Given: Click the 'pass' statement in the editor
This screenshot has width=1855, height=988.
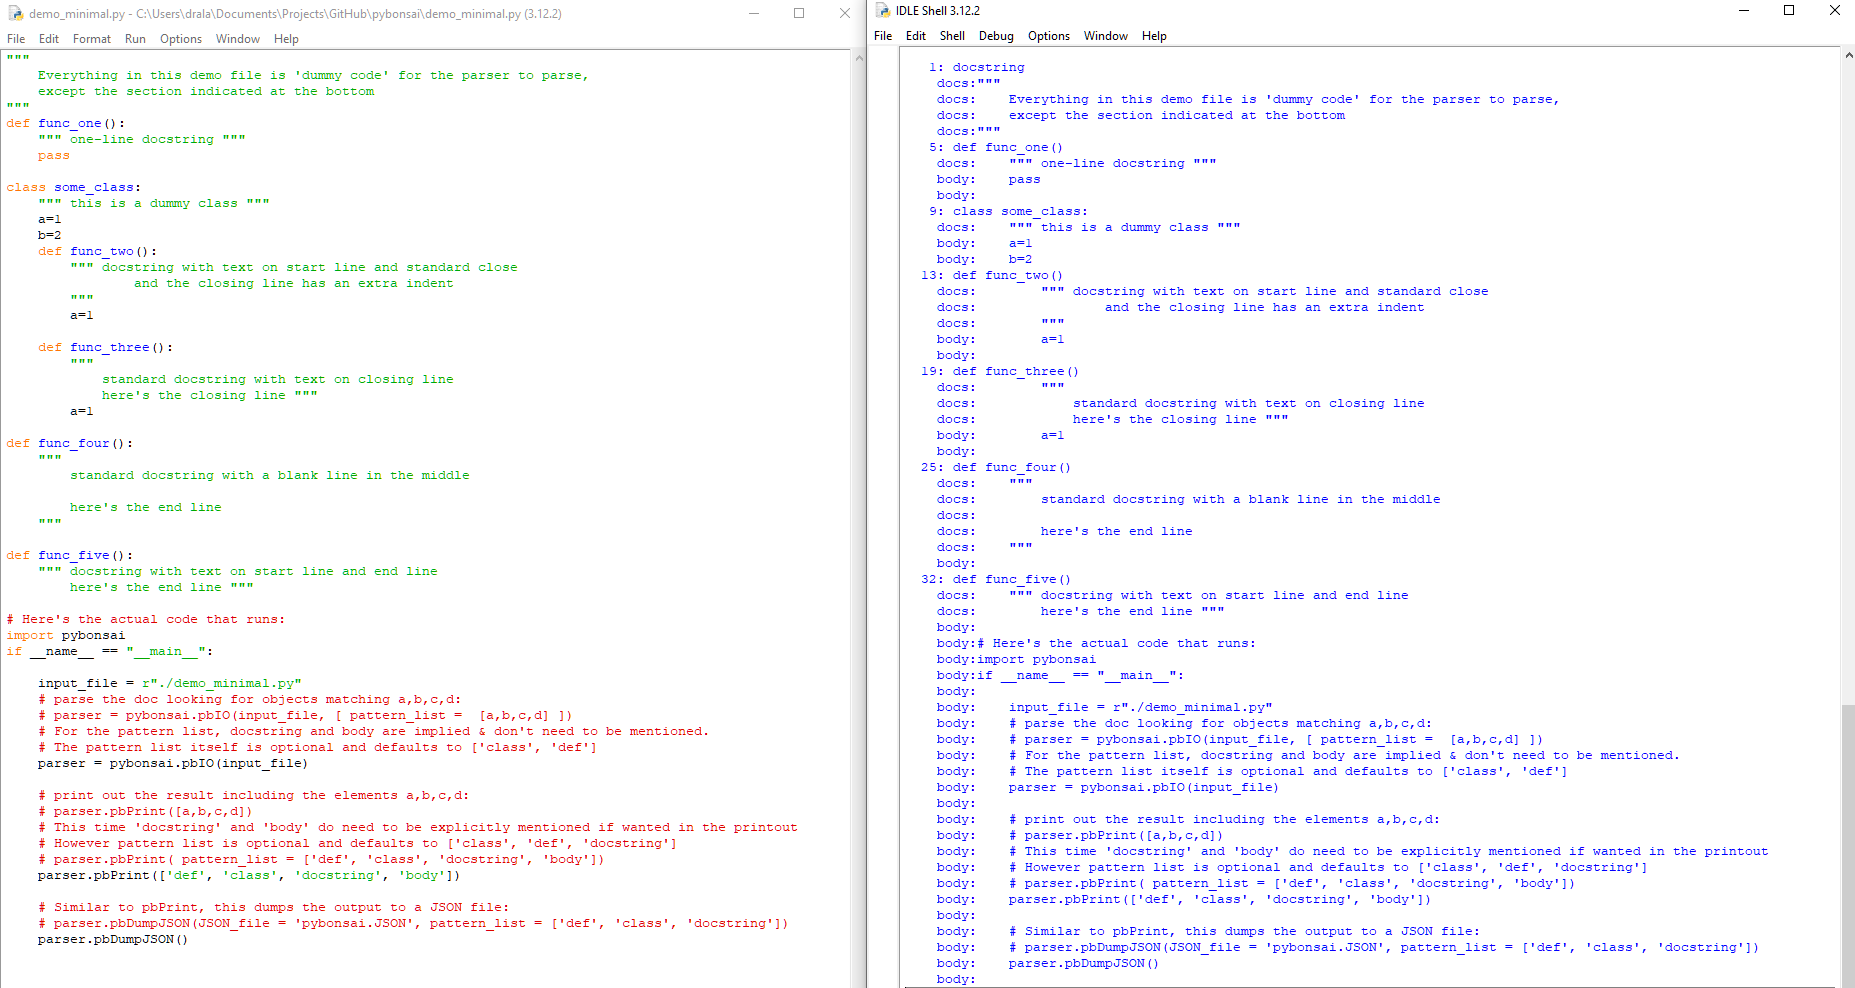Looking at the screenshot, I should (x=54, y=156).
